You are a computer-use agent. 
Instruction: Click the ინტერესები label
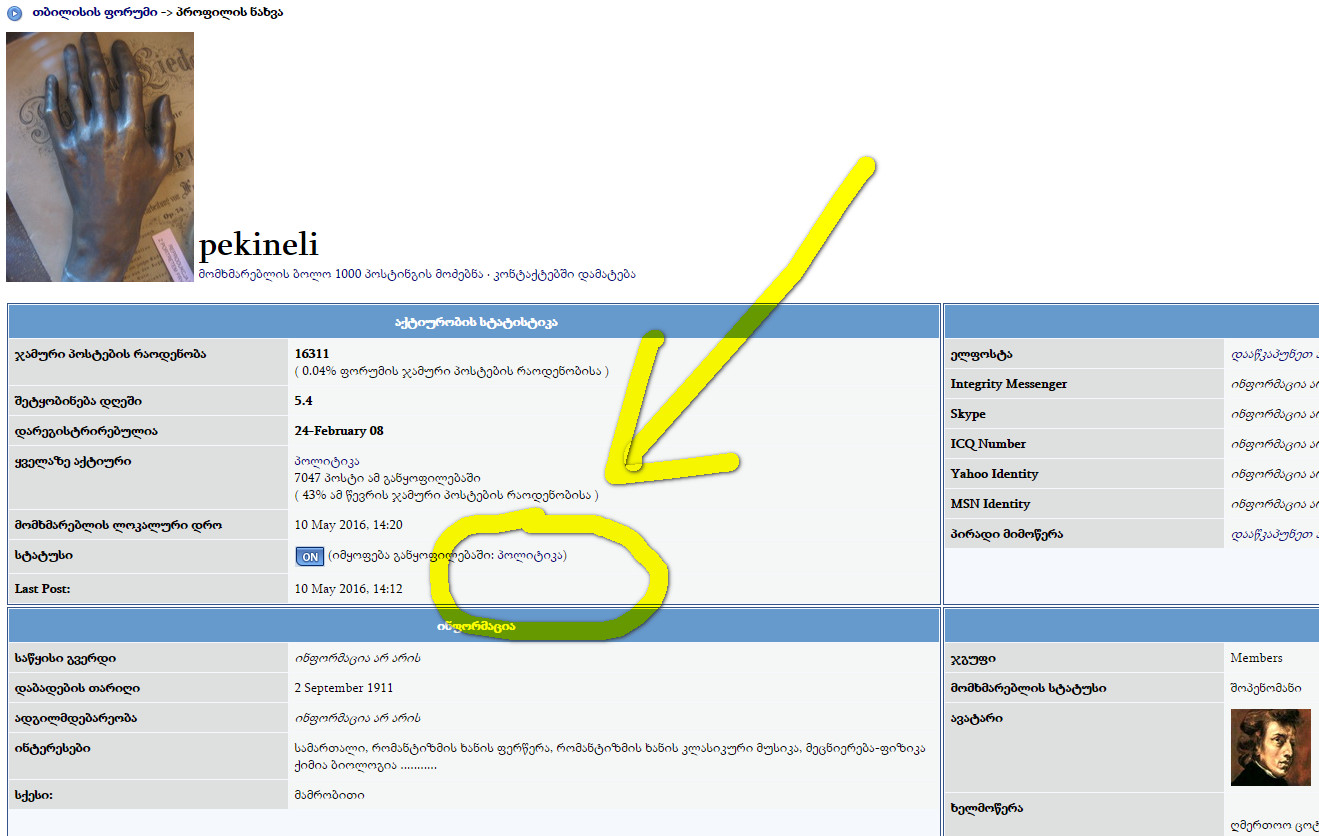coord(52,748)
